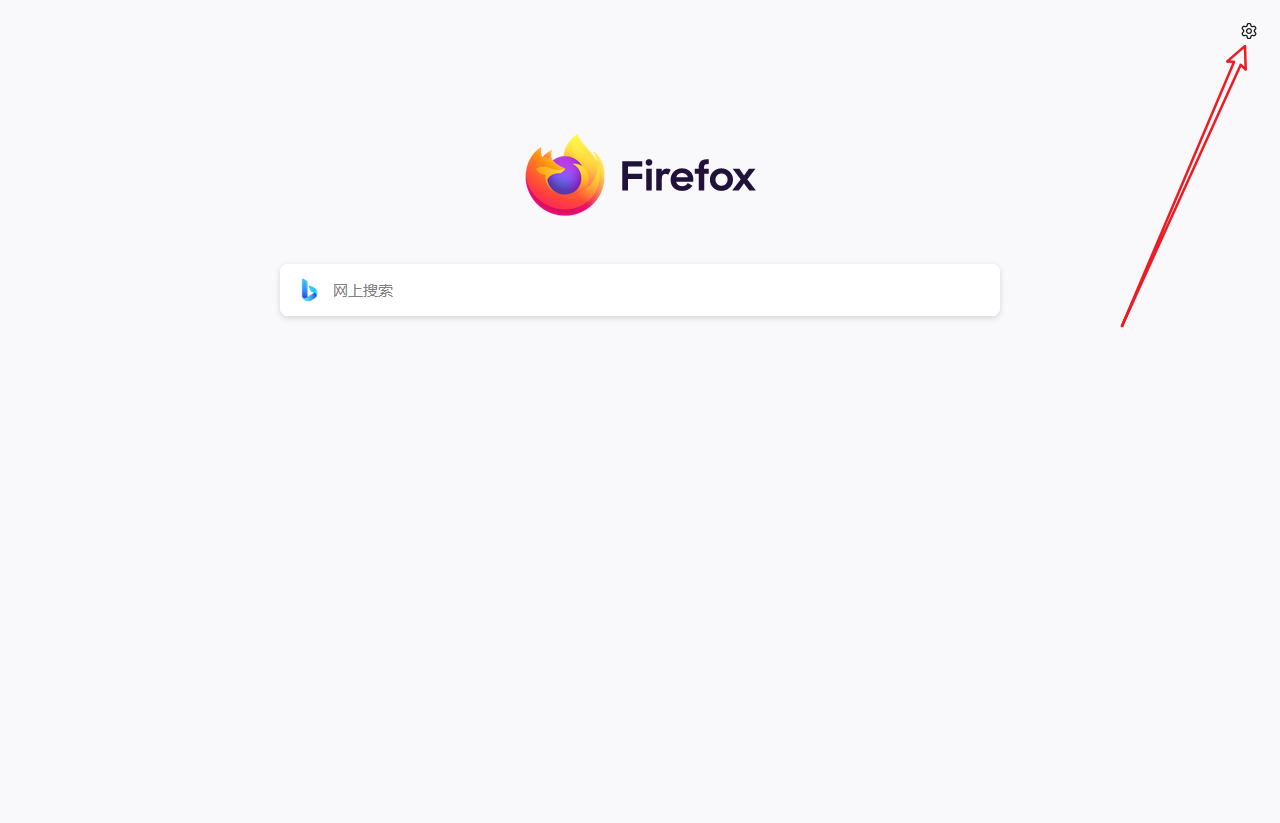The width and height of the screenshot is (1280, 823).
Task: Click the purple globe inside the Firefox logo
Action: click(x=565, y=175)
